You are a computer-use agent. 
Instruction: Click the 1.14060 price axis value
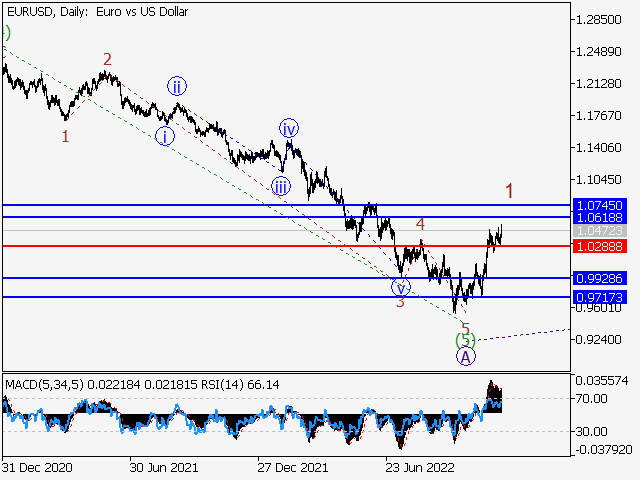click(x=598, y=147)
